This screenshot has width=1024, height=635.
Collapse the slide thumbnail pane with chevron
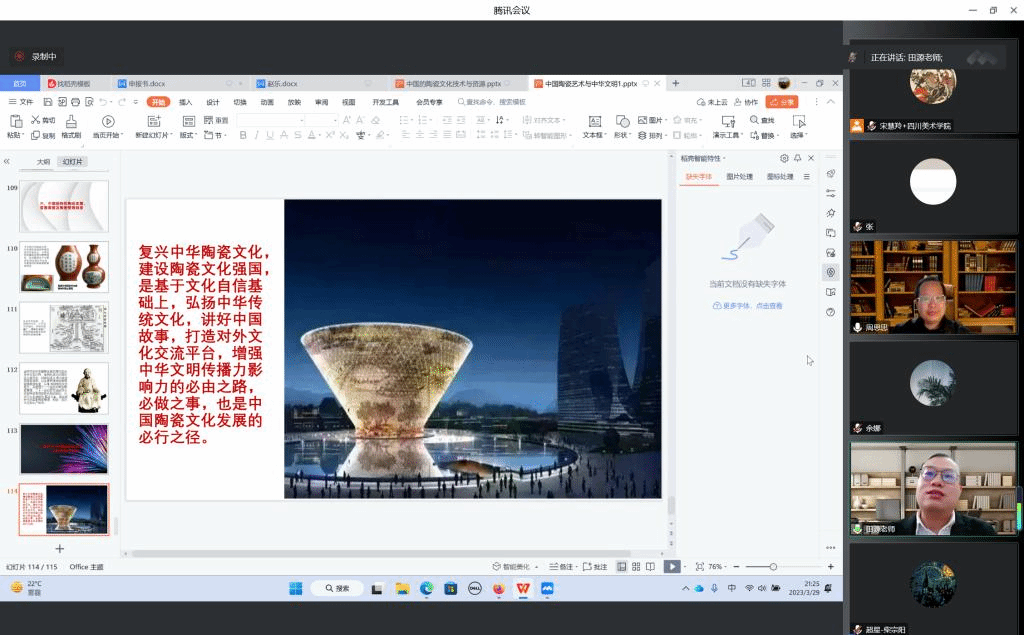7,161
